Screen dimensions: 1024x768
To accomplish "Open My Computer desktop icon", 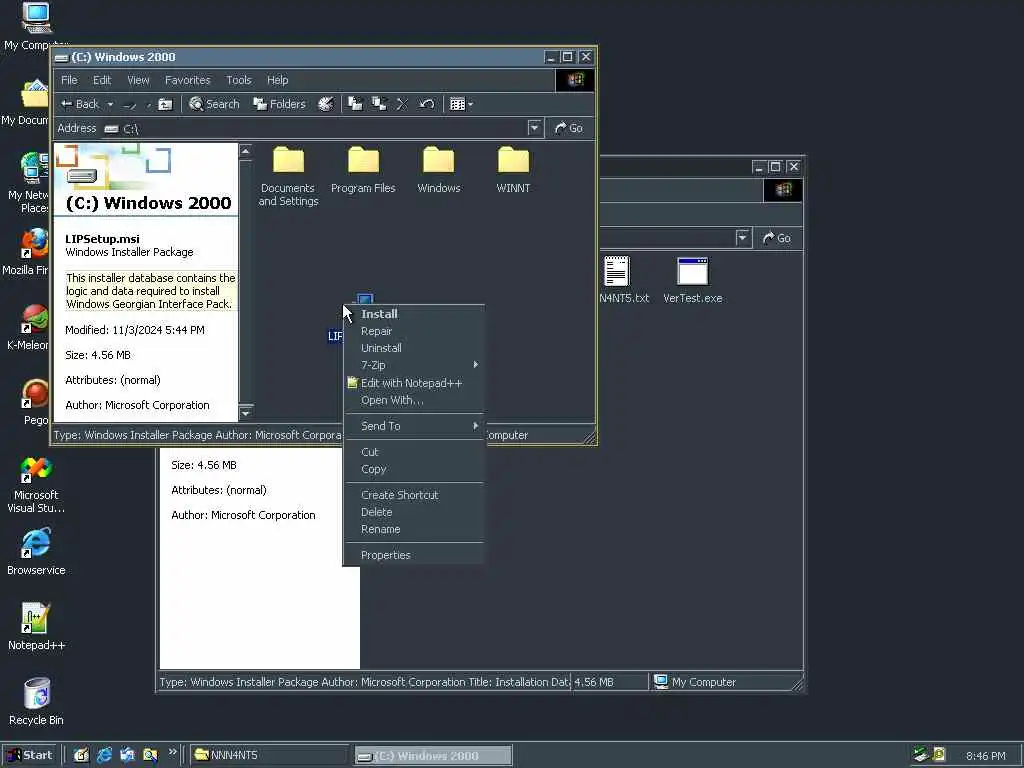I will pos(35,26).
